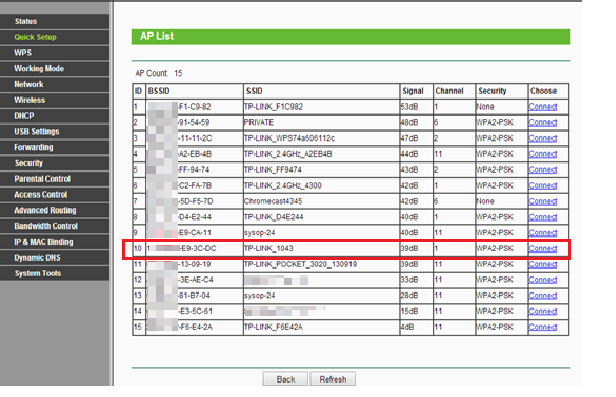Viewport: 616px width, 397px height.
Task: Click SSID TP-LINK_FF9474 text
Action: coord(273,170)
